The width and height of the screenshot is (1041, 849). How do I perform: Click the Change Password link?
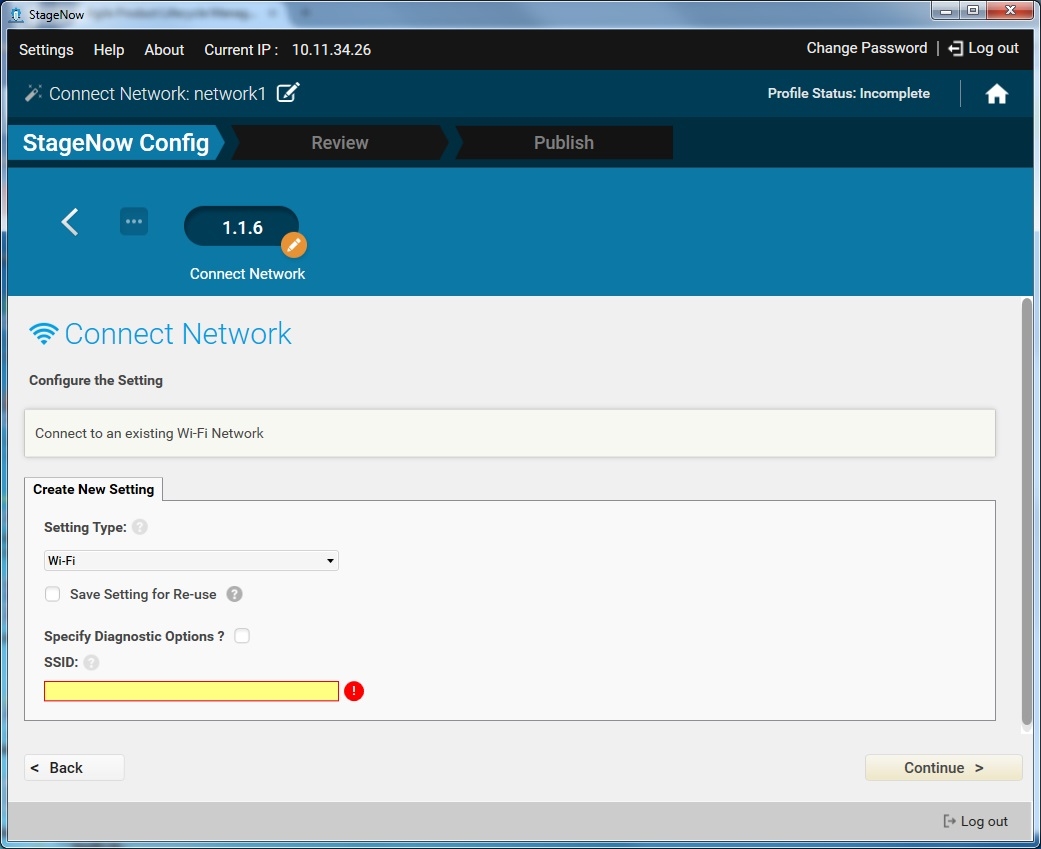point(866,48)
